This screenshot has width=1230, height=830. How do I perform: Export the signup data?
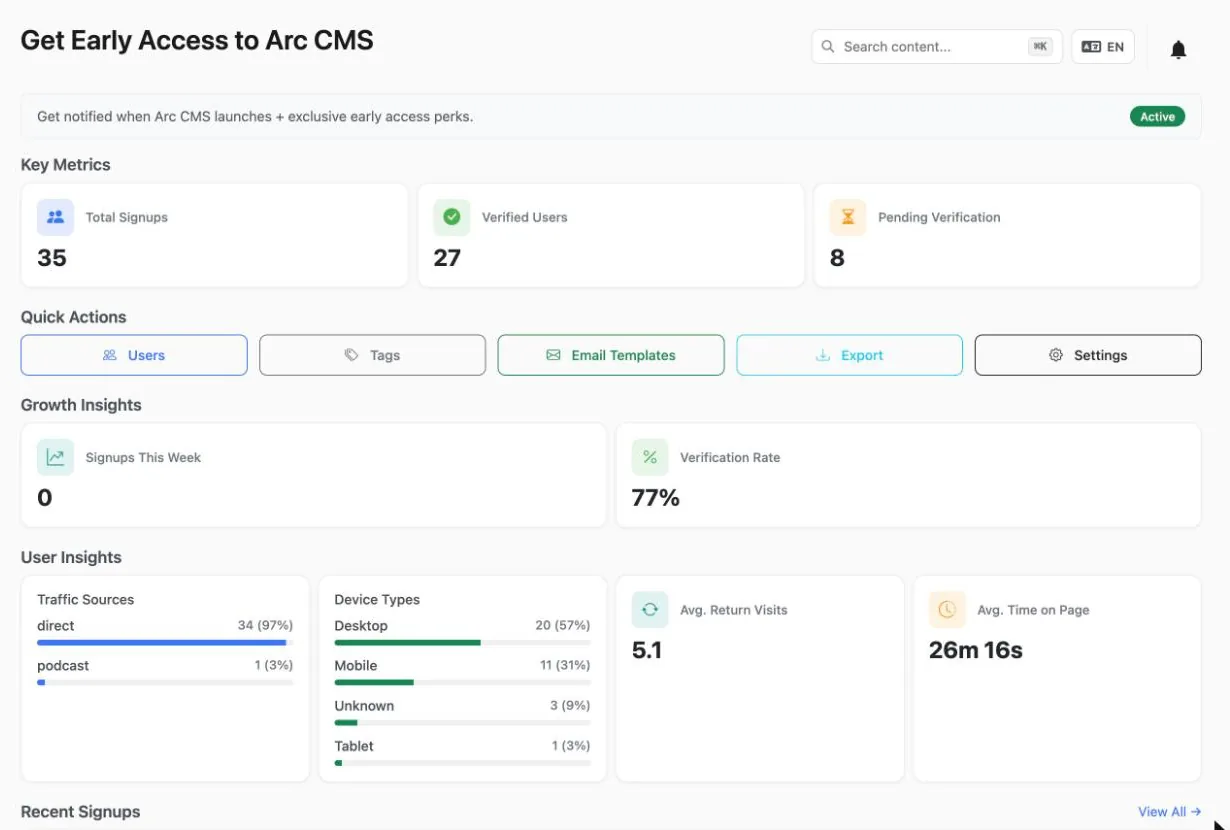click(849, 355)
